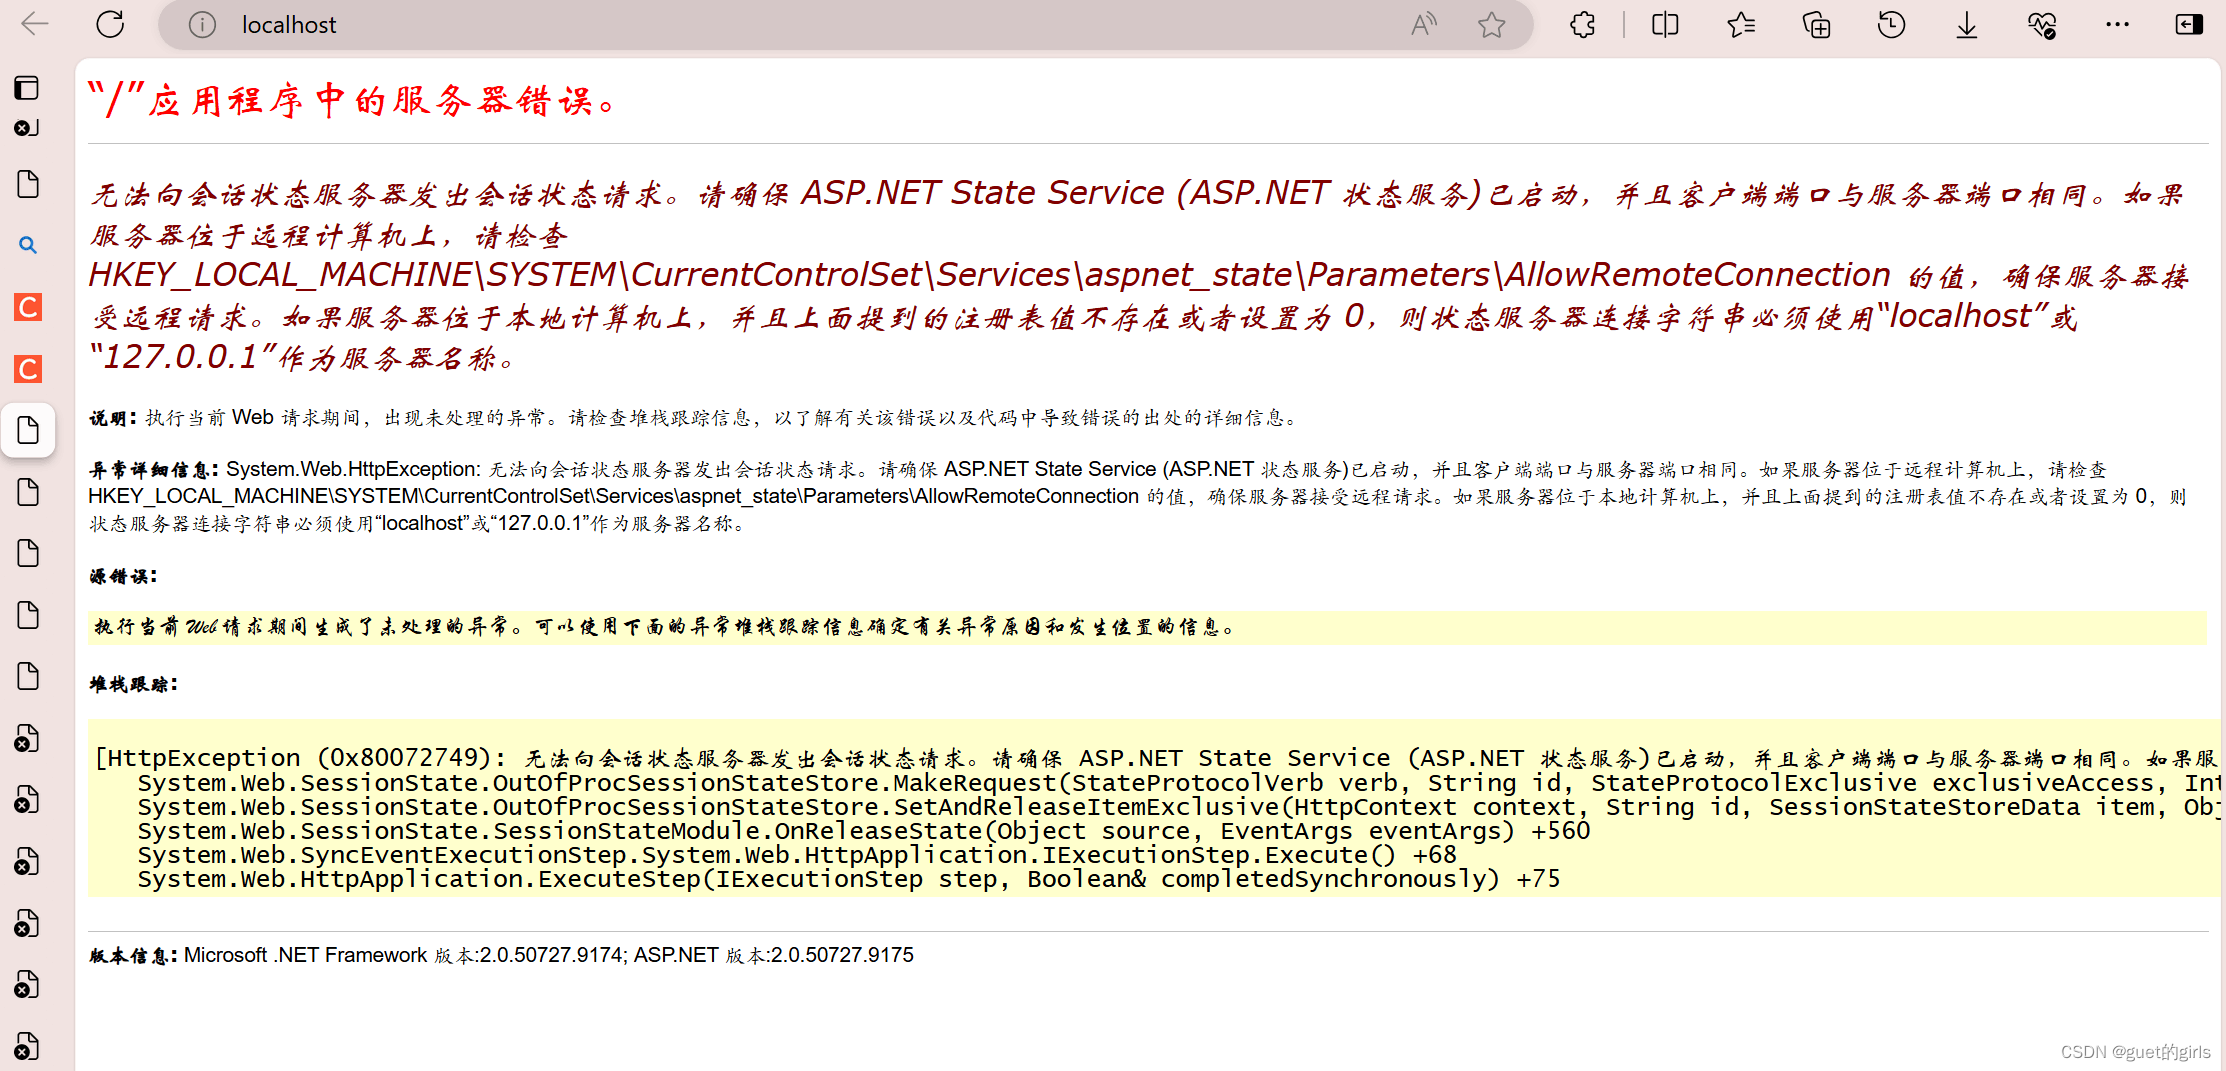Activate split screen view

1665,25
